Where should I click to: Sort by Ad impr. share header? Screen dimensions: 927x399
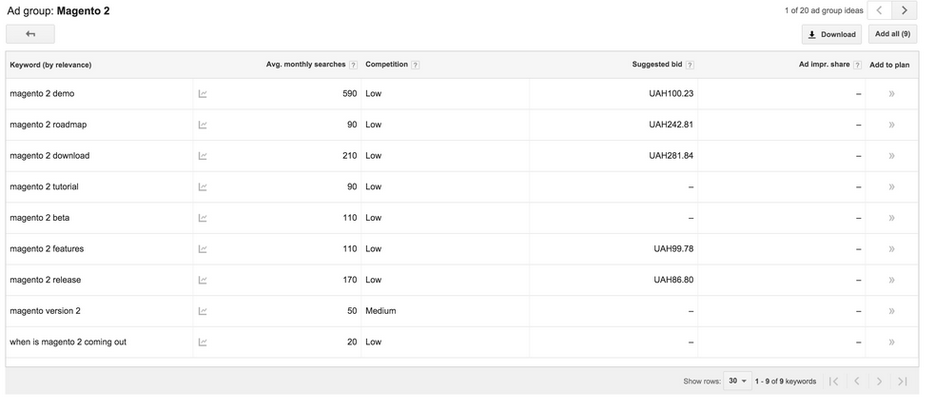[824, 64]
